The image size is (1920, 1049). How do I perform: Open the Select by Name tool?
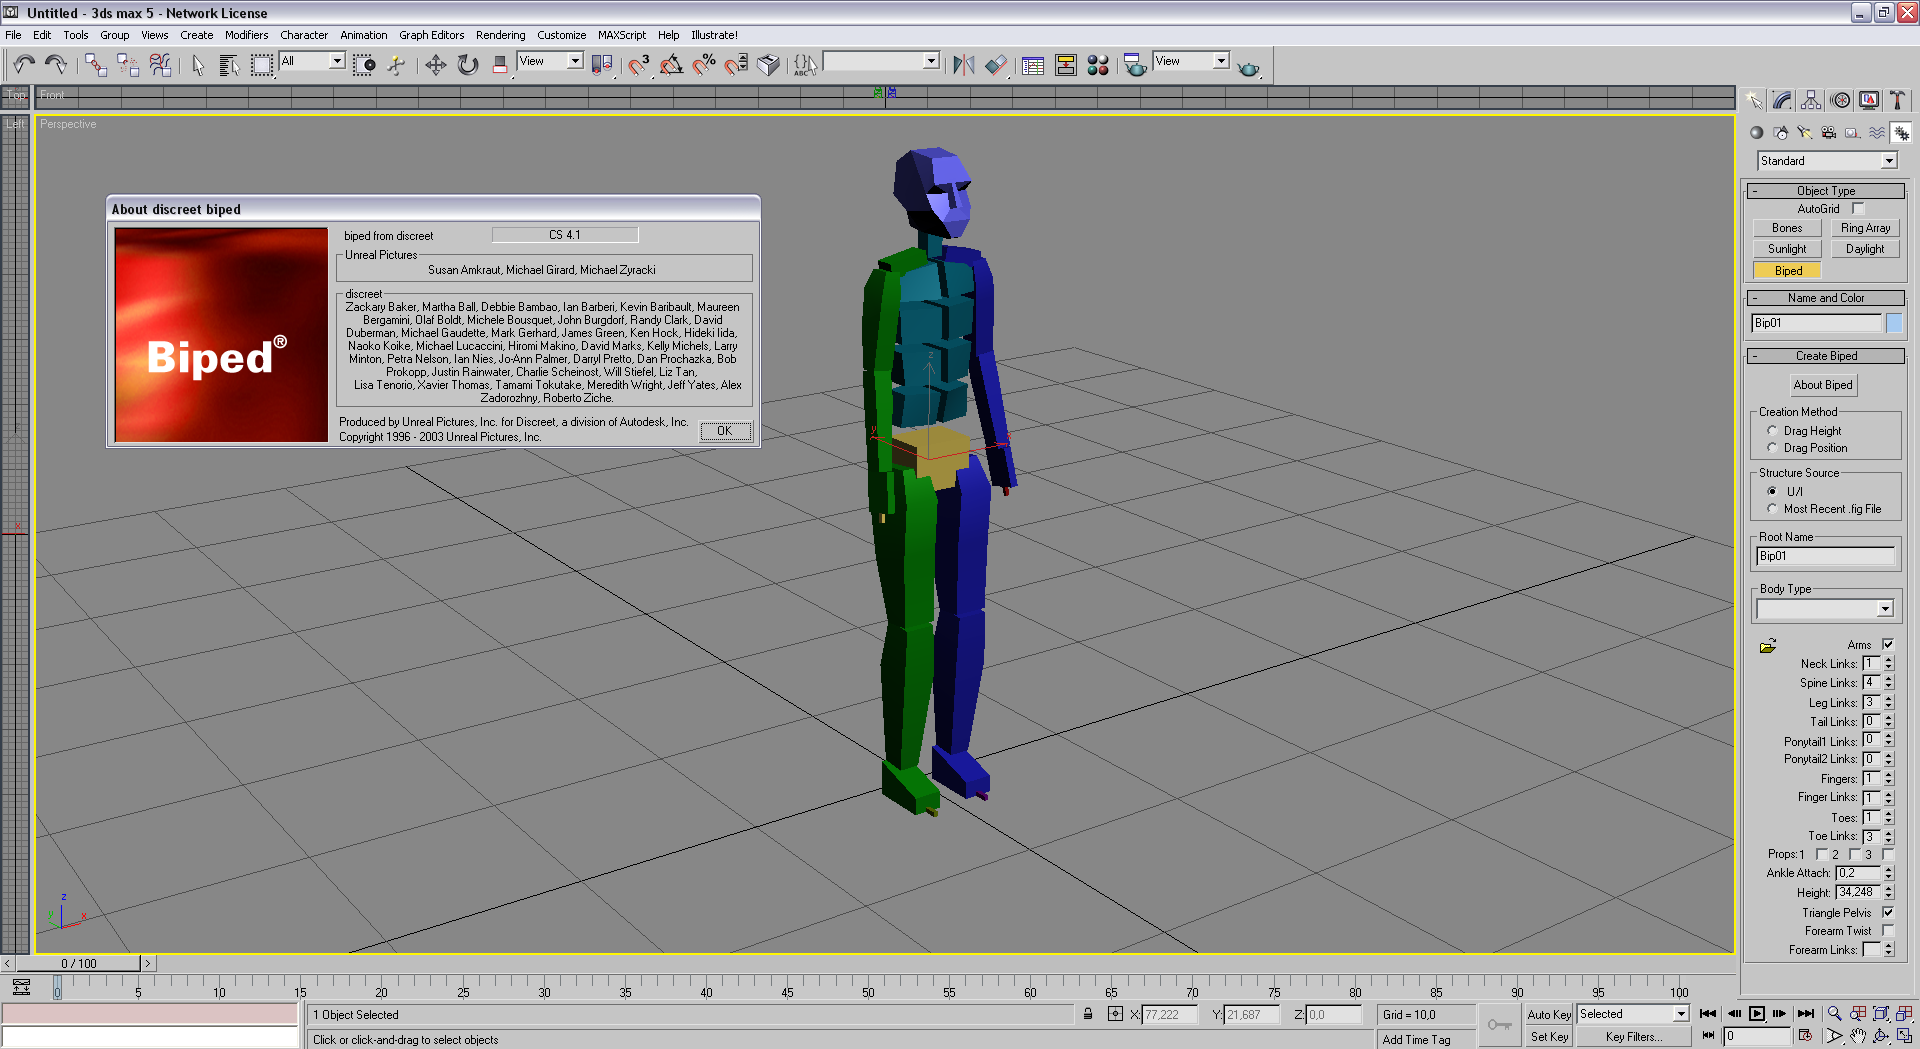229,65
